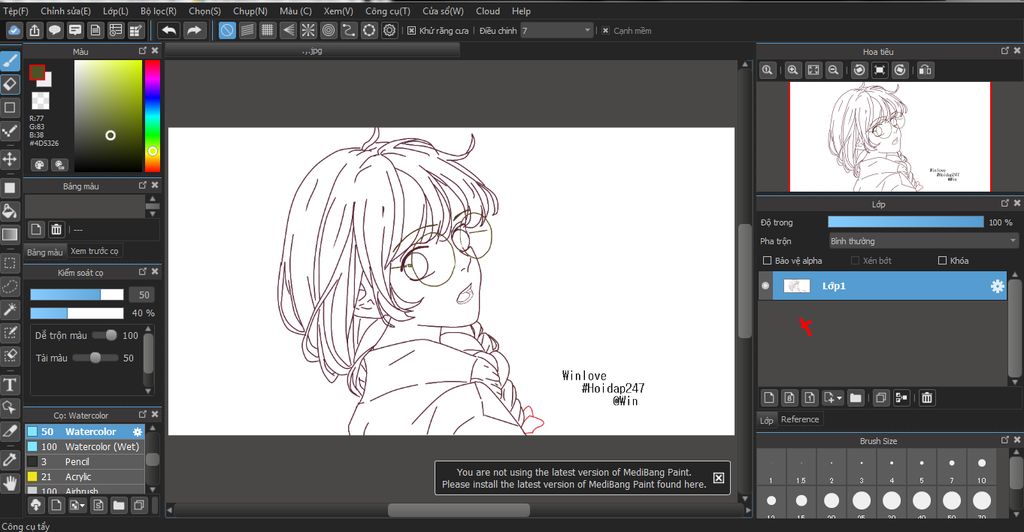The height and width of the screenshot is (532, 1024).
Task: Select the Pencil brush
Action: (x=85, y=462)
